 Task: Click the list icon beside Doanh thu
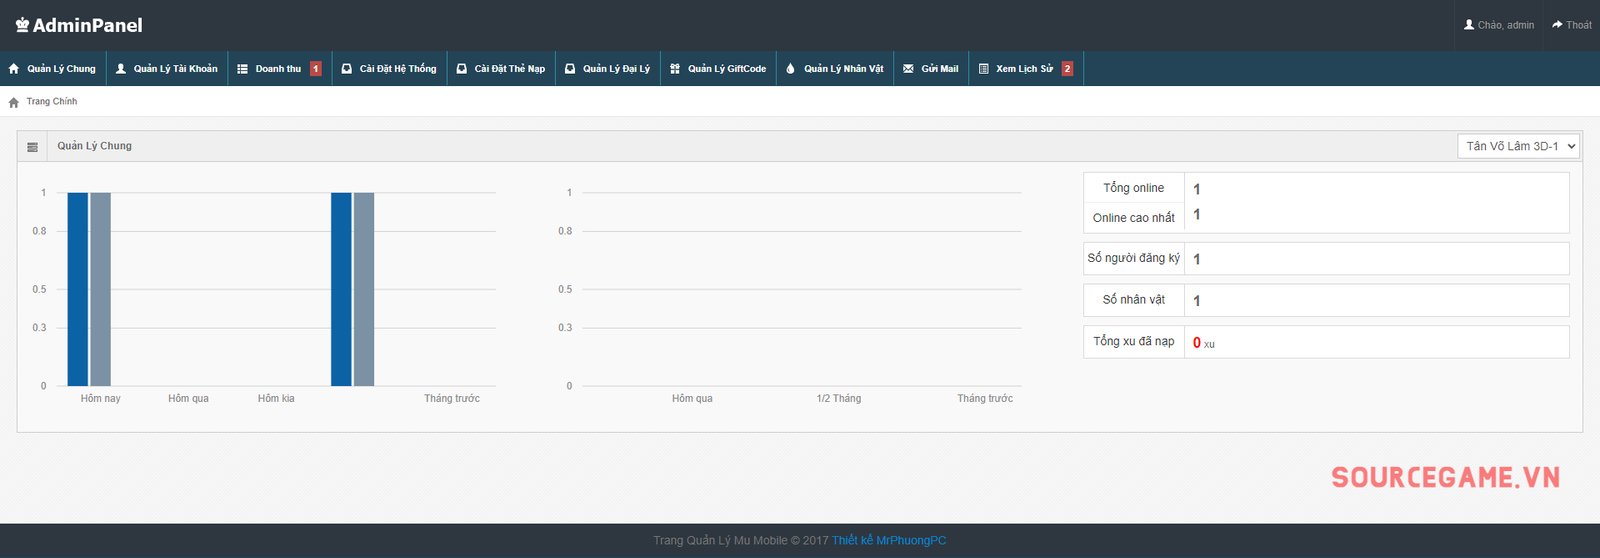click(242, 69)
